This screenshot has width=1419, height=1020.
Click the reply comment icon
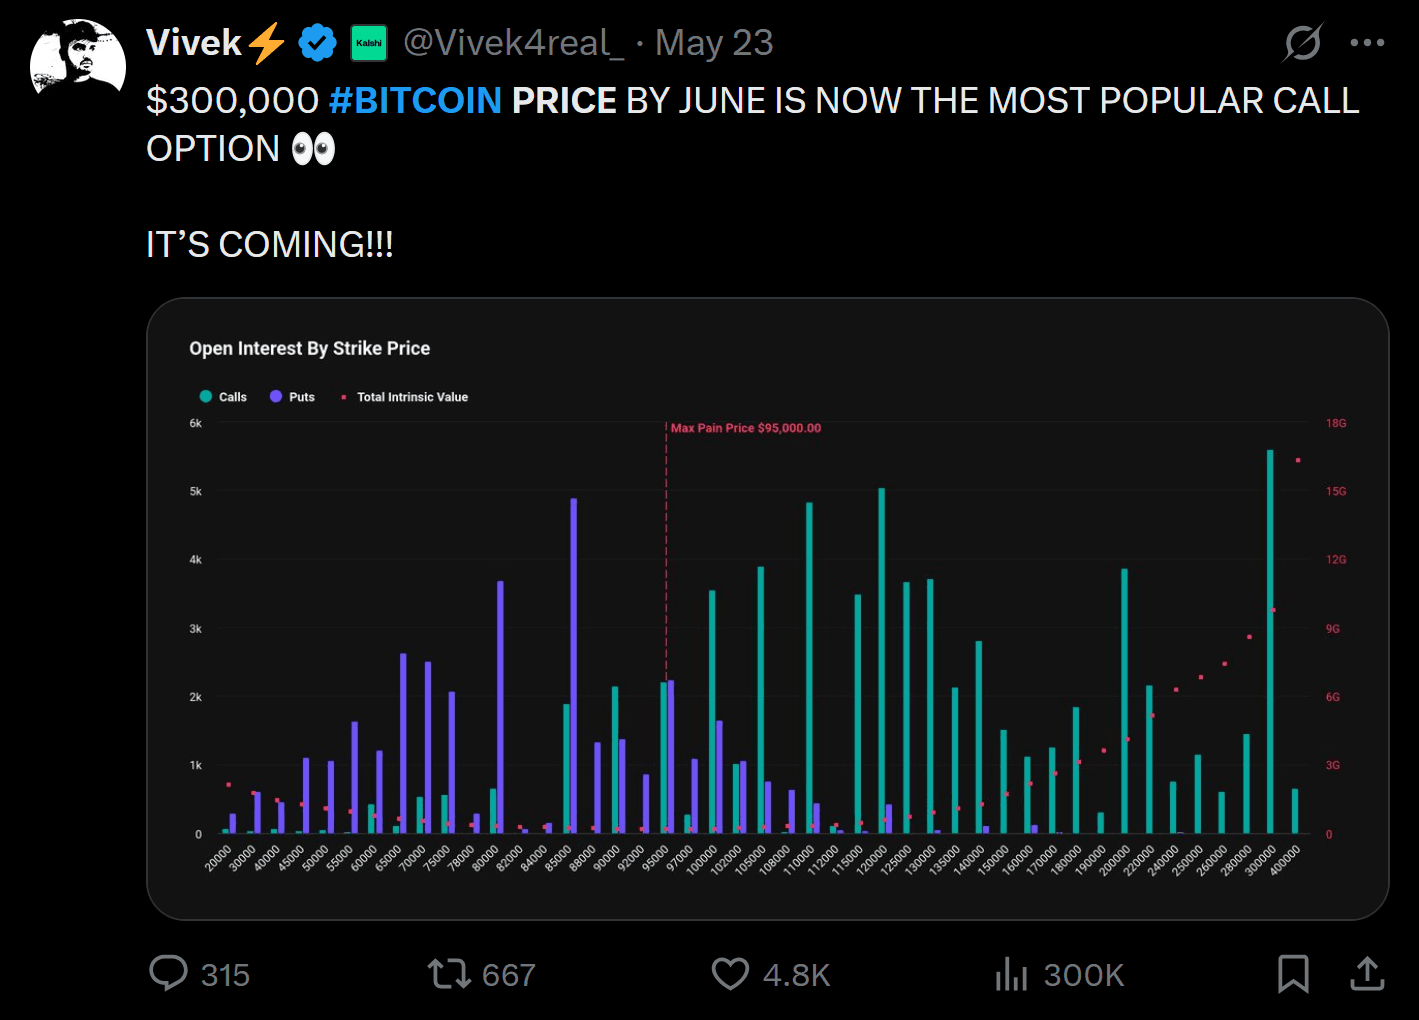pos(168,973)
